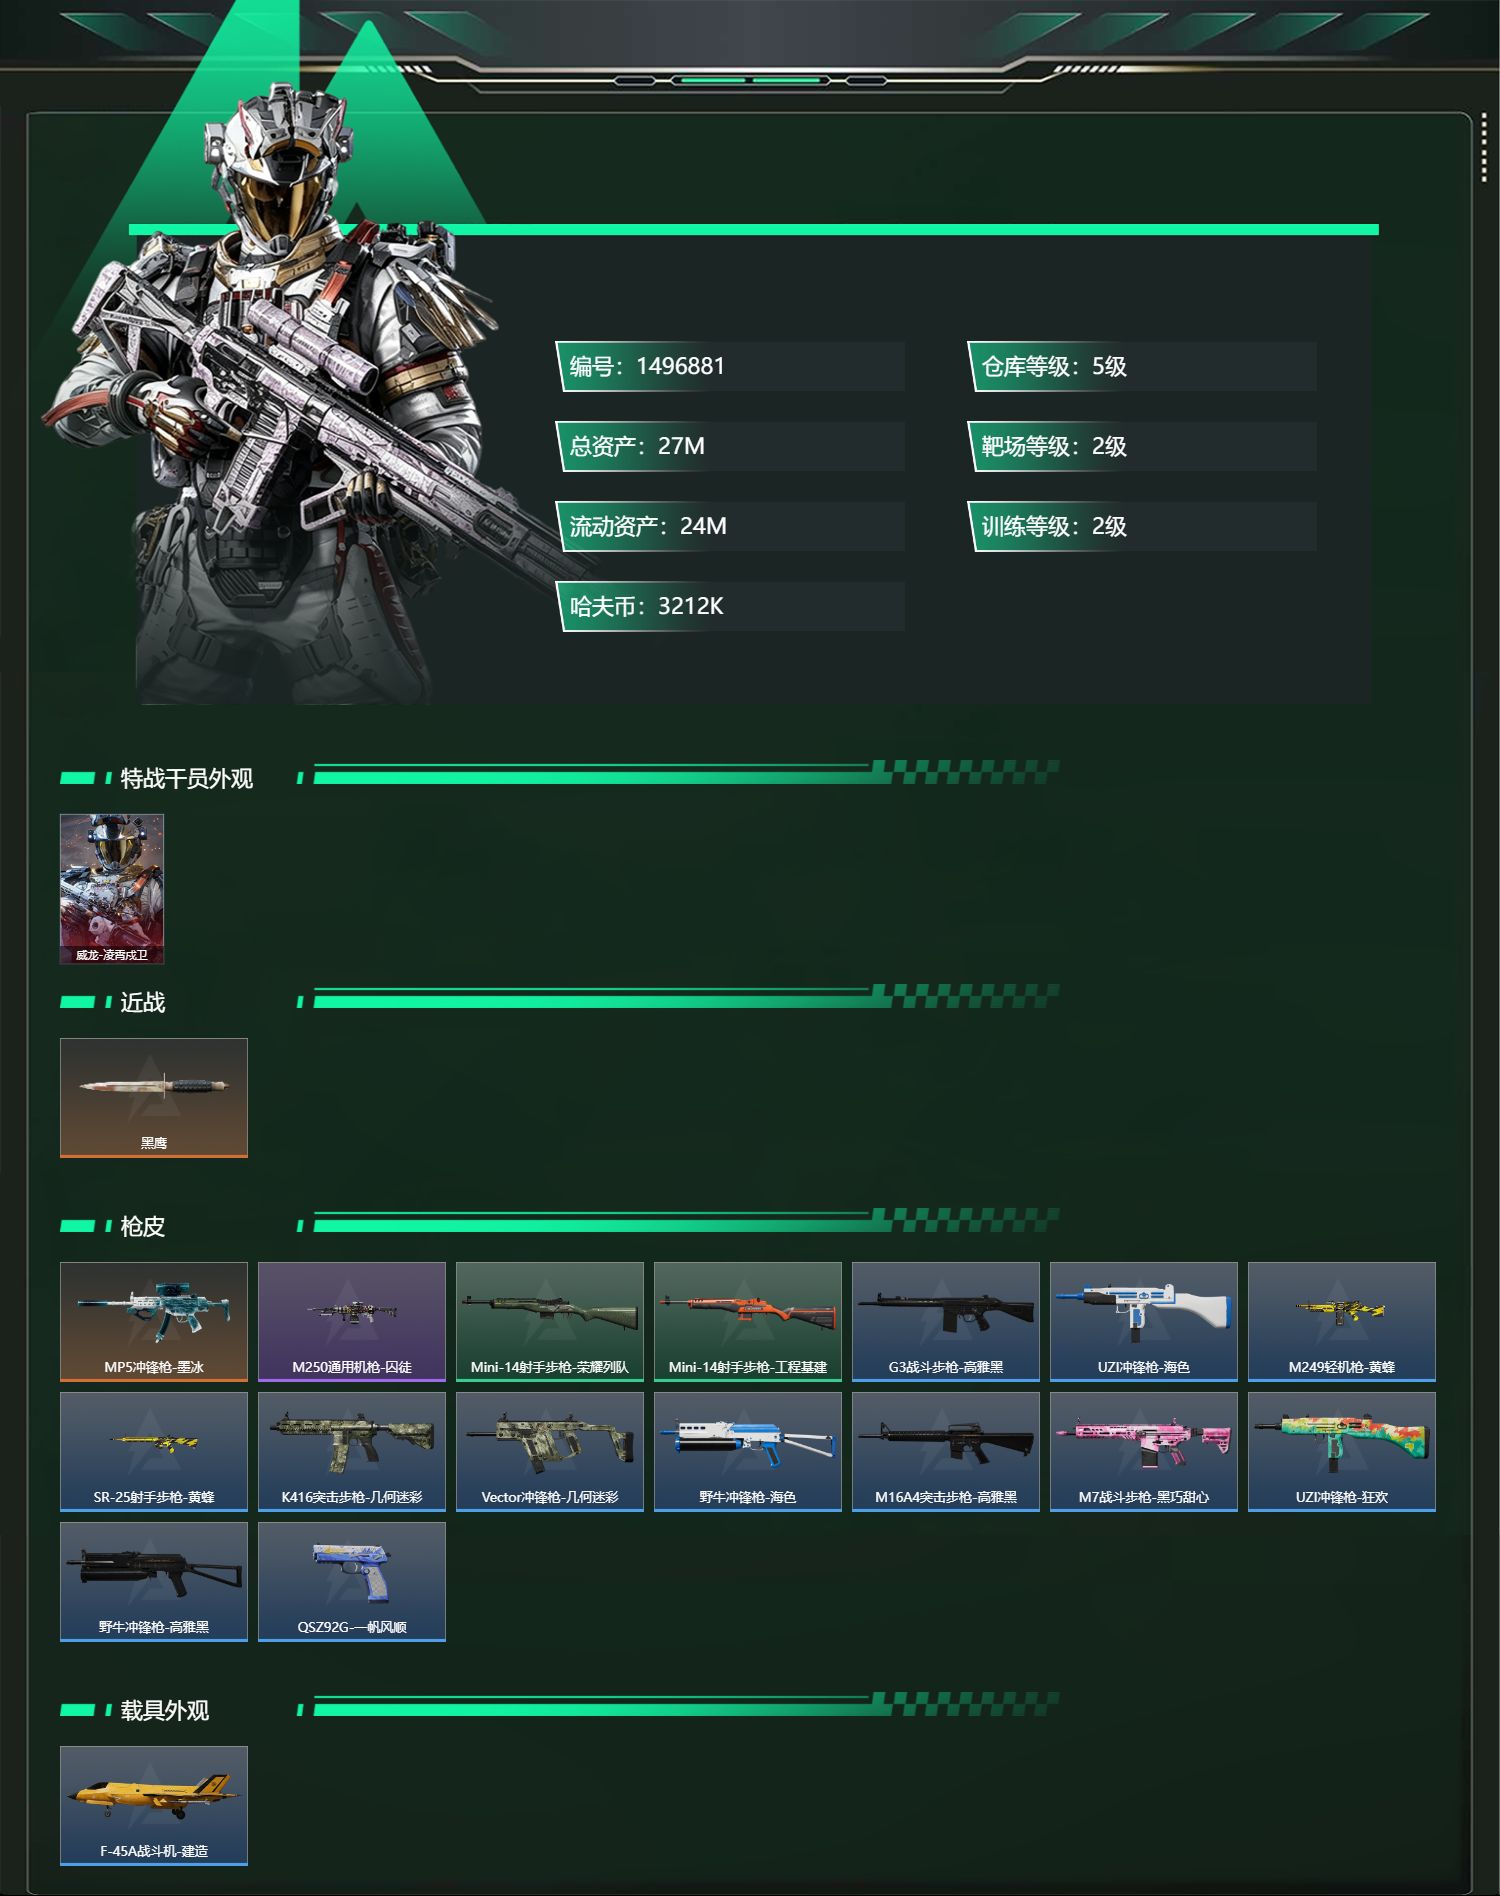Image resolution: width=1500 pixels, height=1896 pixels.
Task: Click the 野牛冲锋枪-海色 skin card
Action: tap(748, 1451)
